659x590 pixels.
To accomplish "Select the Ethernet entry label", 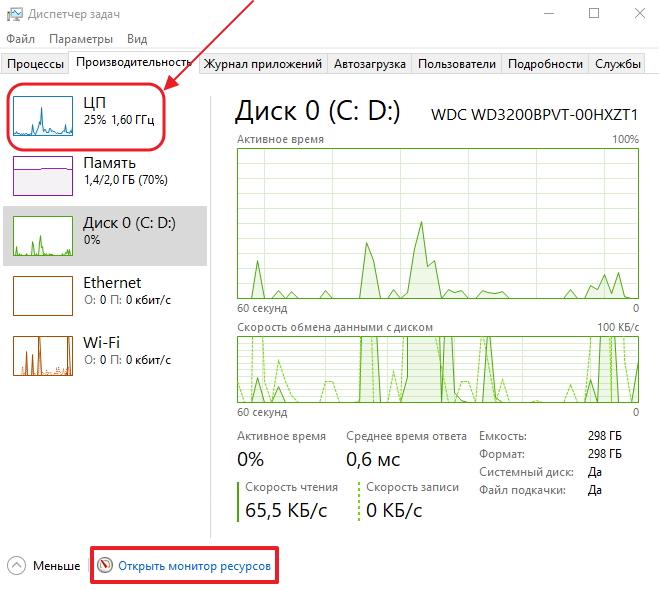I will tap(112, 283).
